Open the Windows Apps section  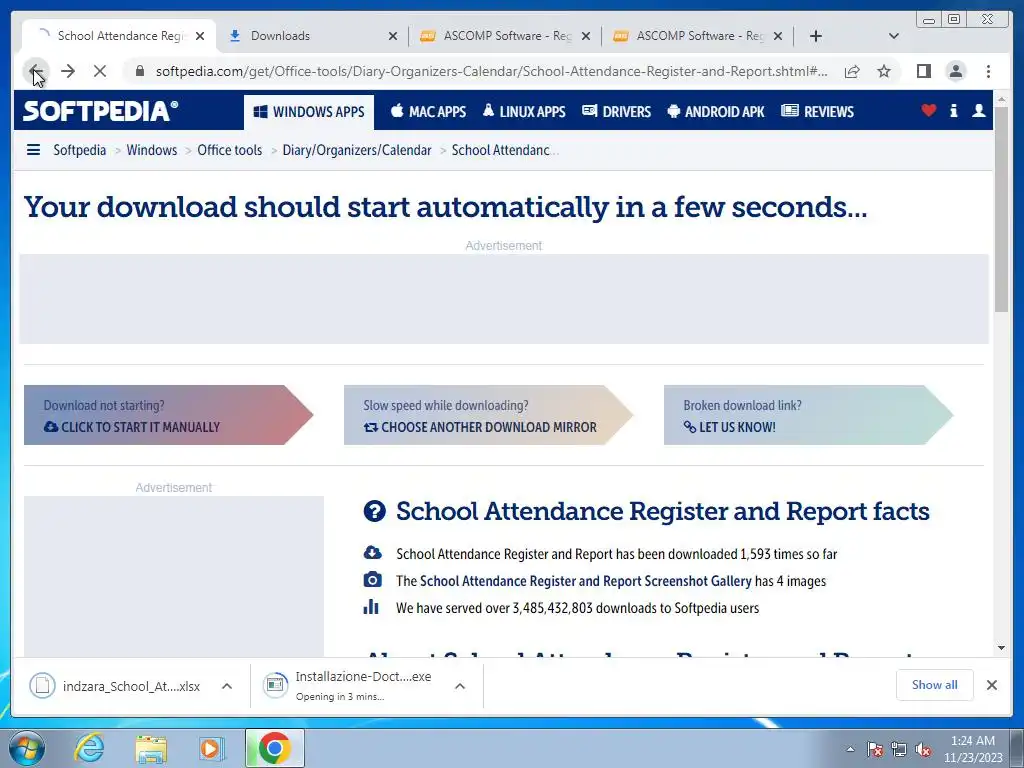point(309,112)
